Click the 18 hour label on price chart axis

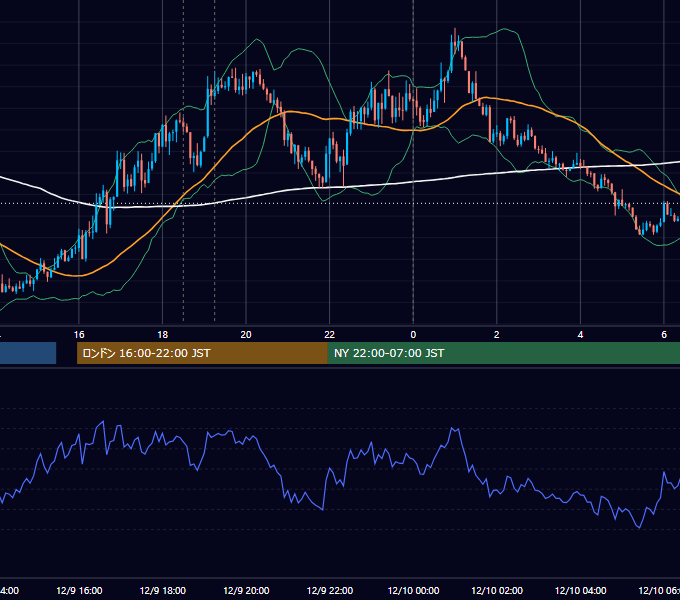pos(163,334)
